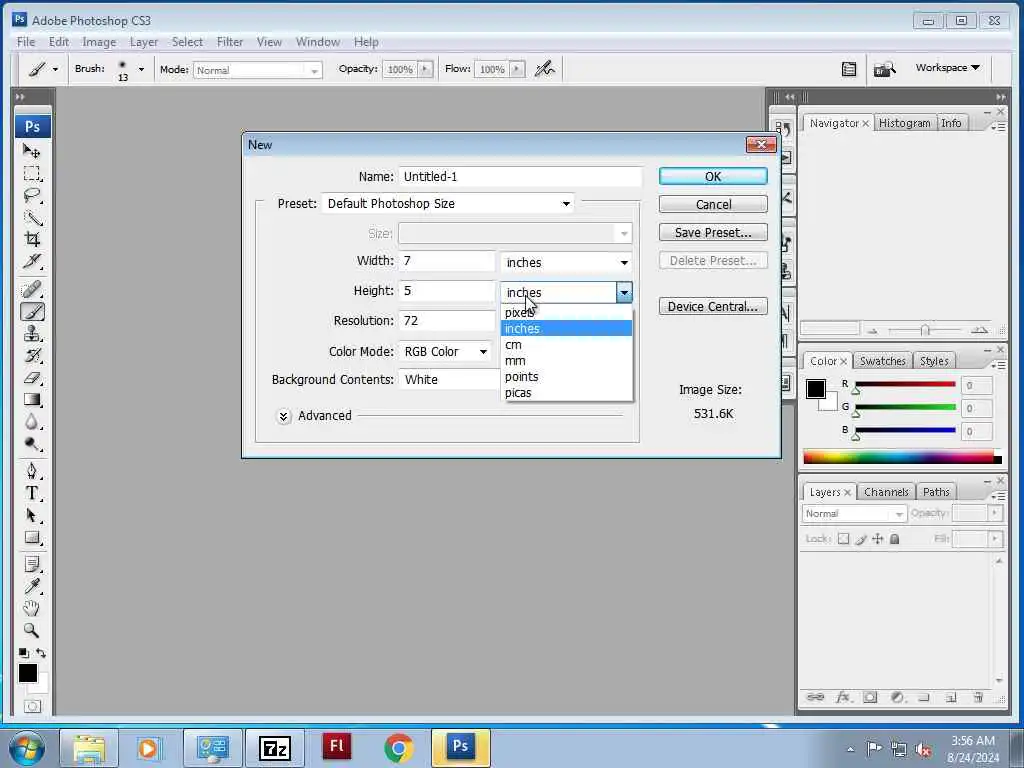Select the Pen tool
The height and width of the screenshot is (768, 1024).
31,471
